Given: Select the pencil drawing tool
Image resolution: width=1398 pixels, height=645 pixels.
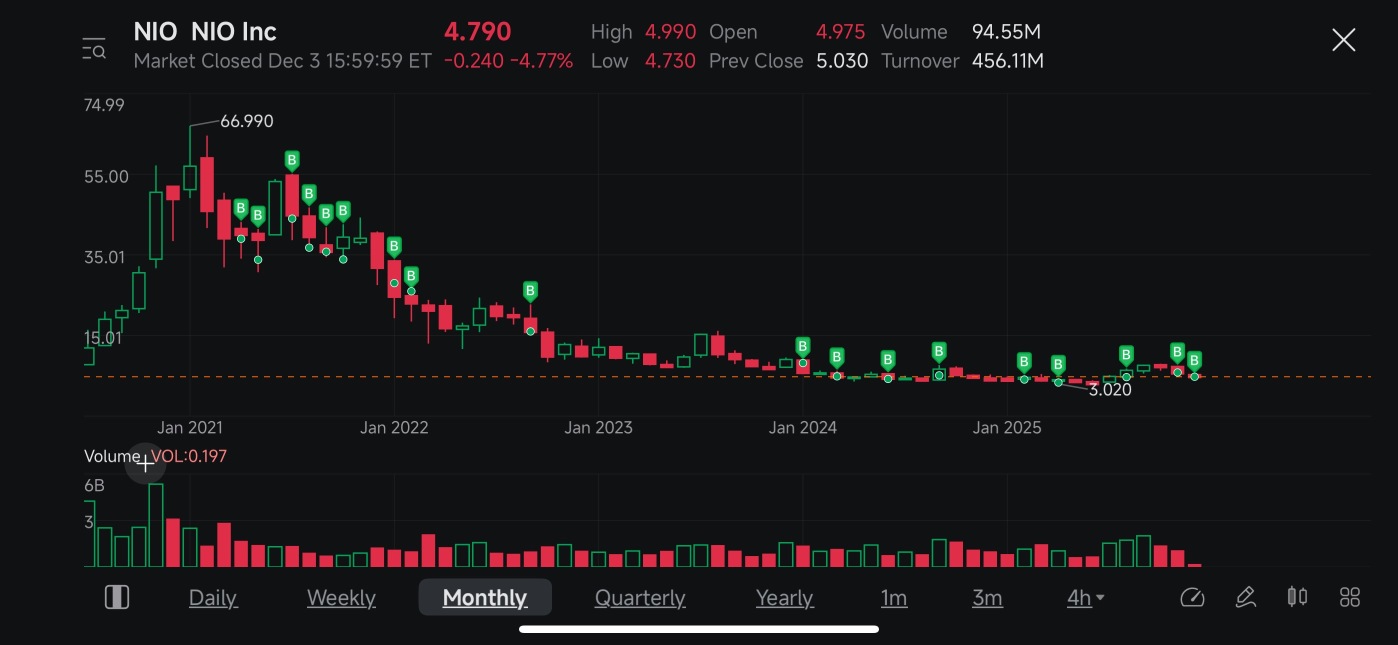Looking at the screenshot, I should pyautogui.click(x=1245, y=597).
